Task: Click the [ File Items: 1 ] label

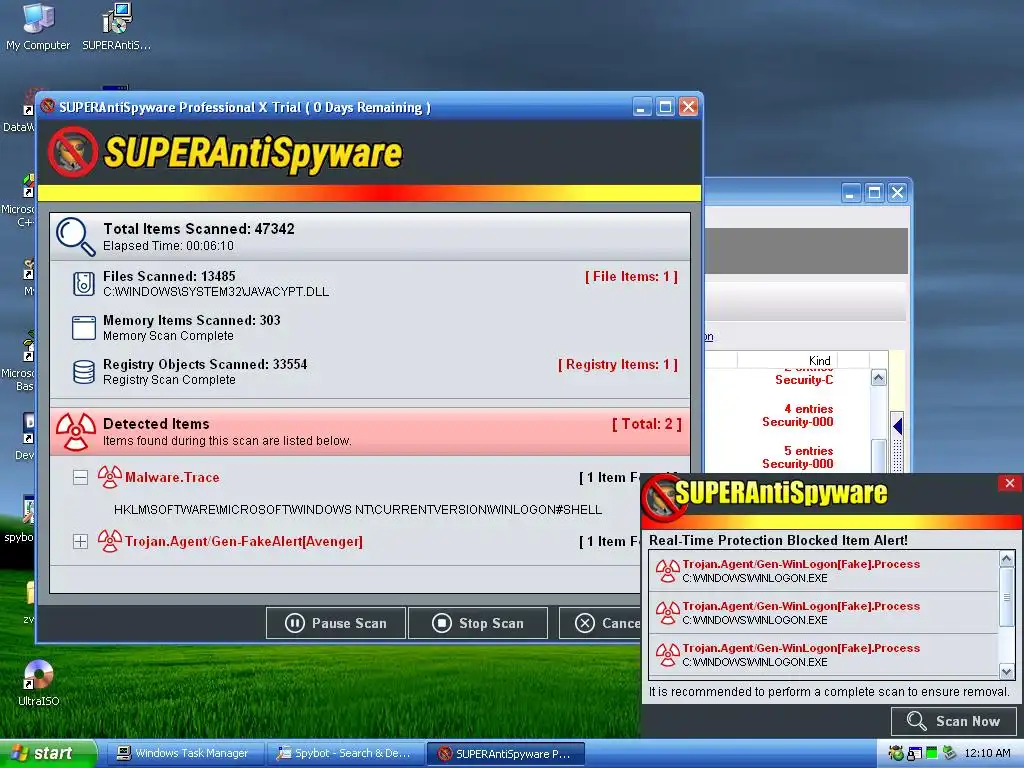Action: (x=631, y=276)
